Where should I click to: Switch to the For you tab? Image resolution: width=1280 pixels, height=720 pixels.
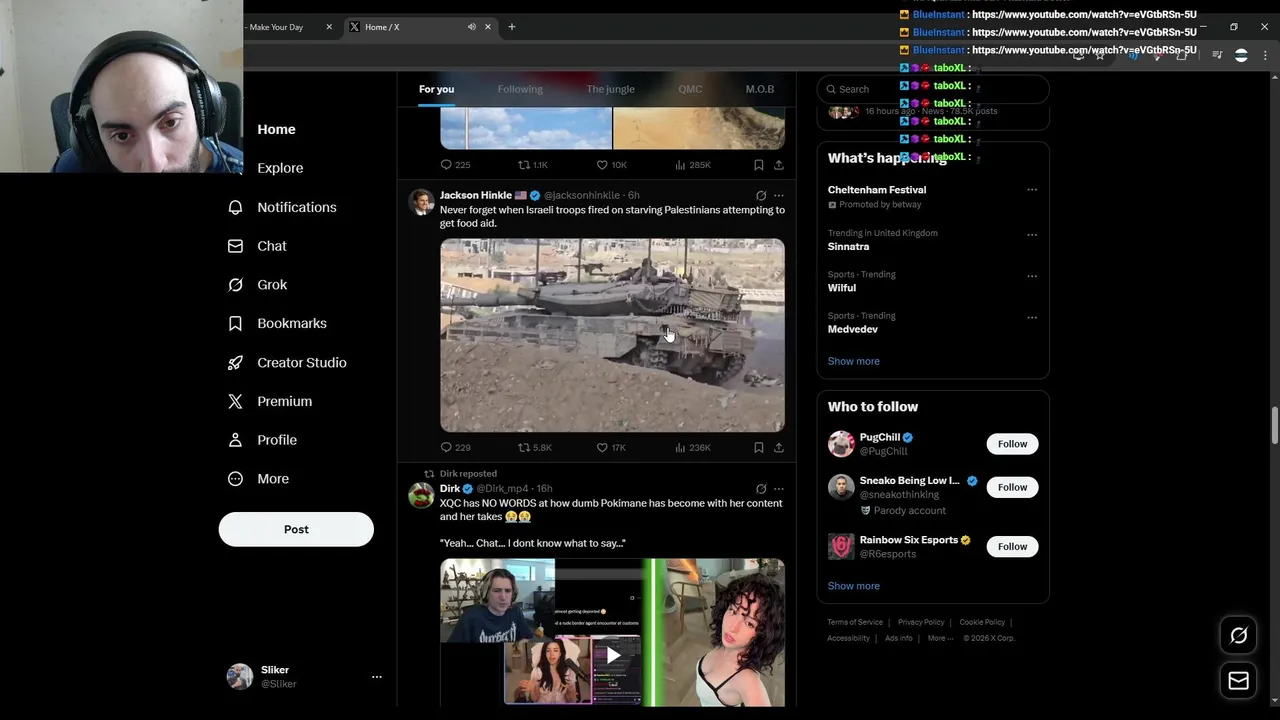coord(436,89)
